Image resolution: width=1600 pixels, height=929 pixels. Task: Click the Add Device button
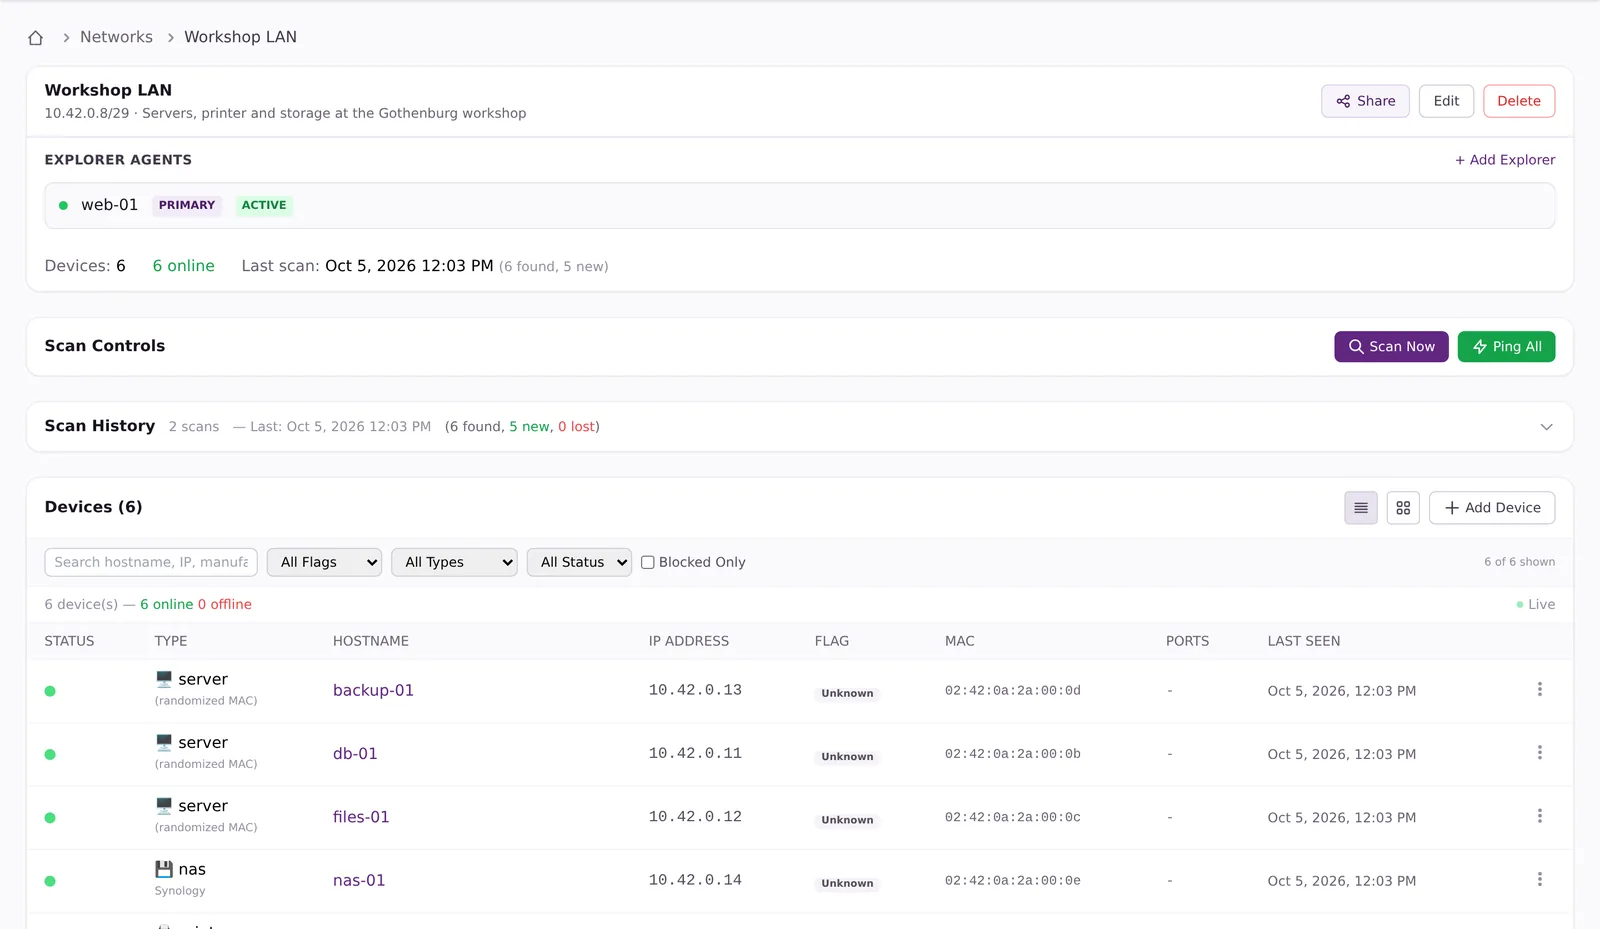pyautogui.click(x=1492, y=508)
